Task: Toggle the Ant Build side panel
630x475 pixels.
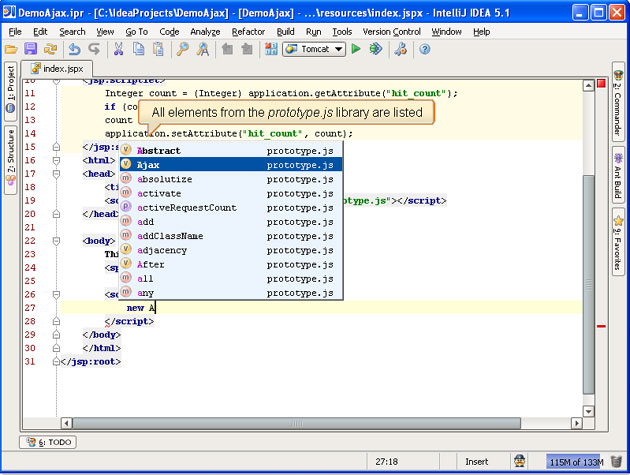Action: point(619,173)
